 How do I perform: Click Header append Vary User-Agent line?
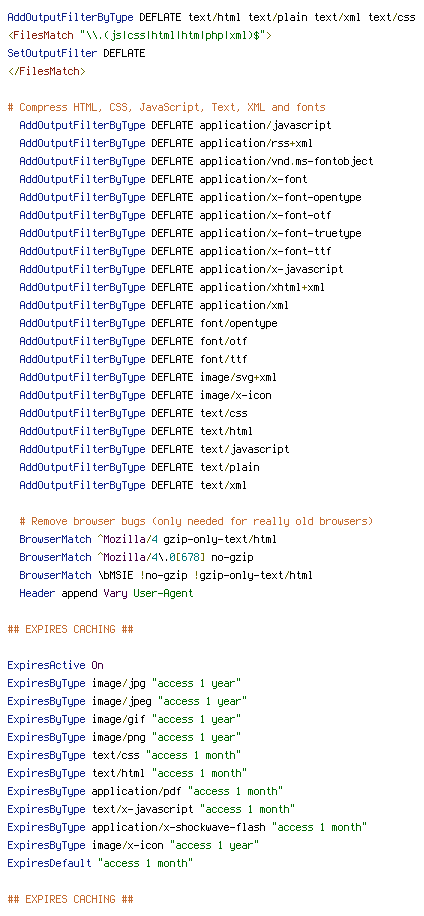[106, 594]
